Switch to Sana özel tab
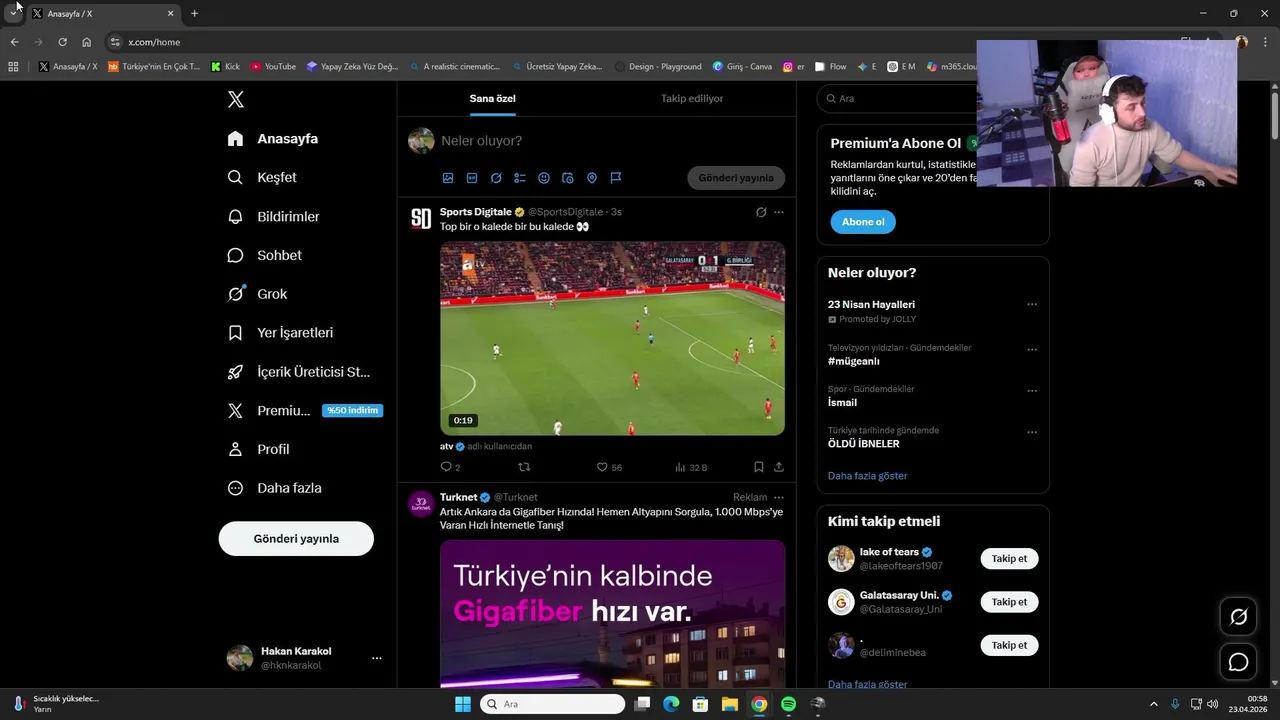Screen dimensions: 1280x720 click(x=493, y=99)
